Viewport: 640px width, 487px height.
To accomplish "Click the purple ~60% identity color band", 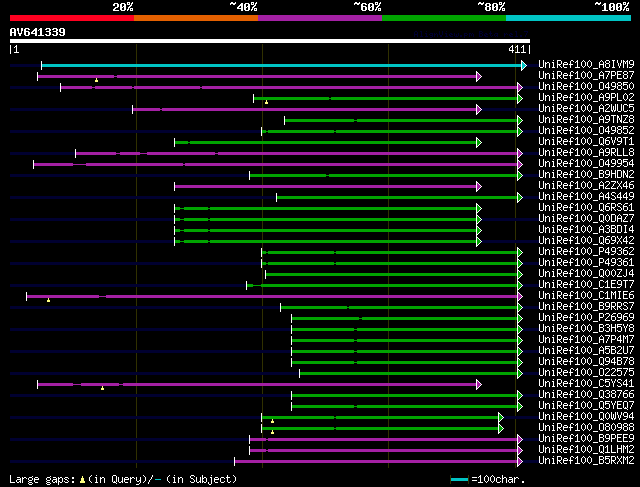I will coord(320,18).
